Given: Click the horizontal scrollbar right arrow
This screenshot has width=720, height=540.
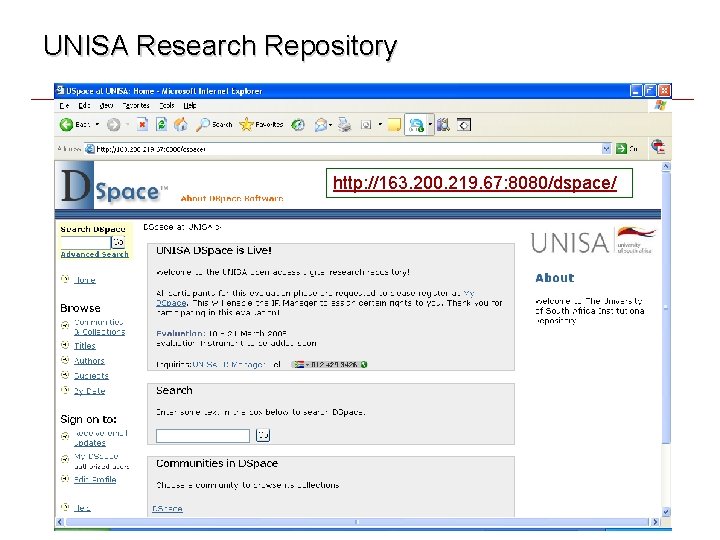Looking at the screenshot, I should [x=655, y=522].
